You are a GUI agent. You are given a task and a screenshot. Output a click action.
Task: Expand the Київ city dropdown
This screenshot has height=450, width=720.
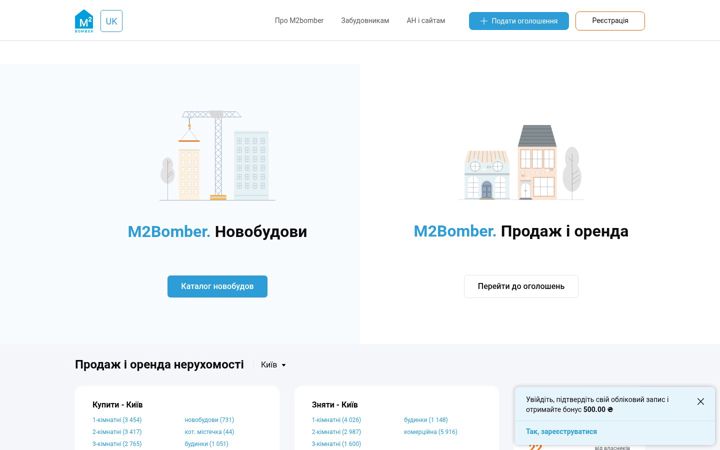[273, 365]
